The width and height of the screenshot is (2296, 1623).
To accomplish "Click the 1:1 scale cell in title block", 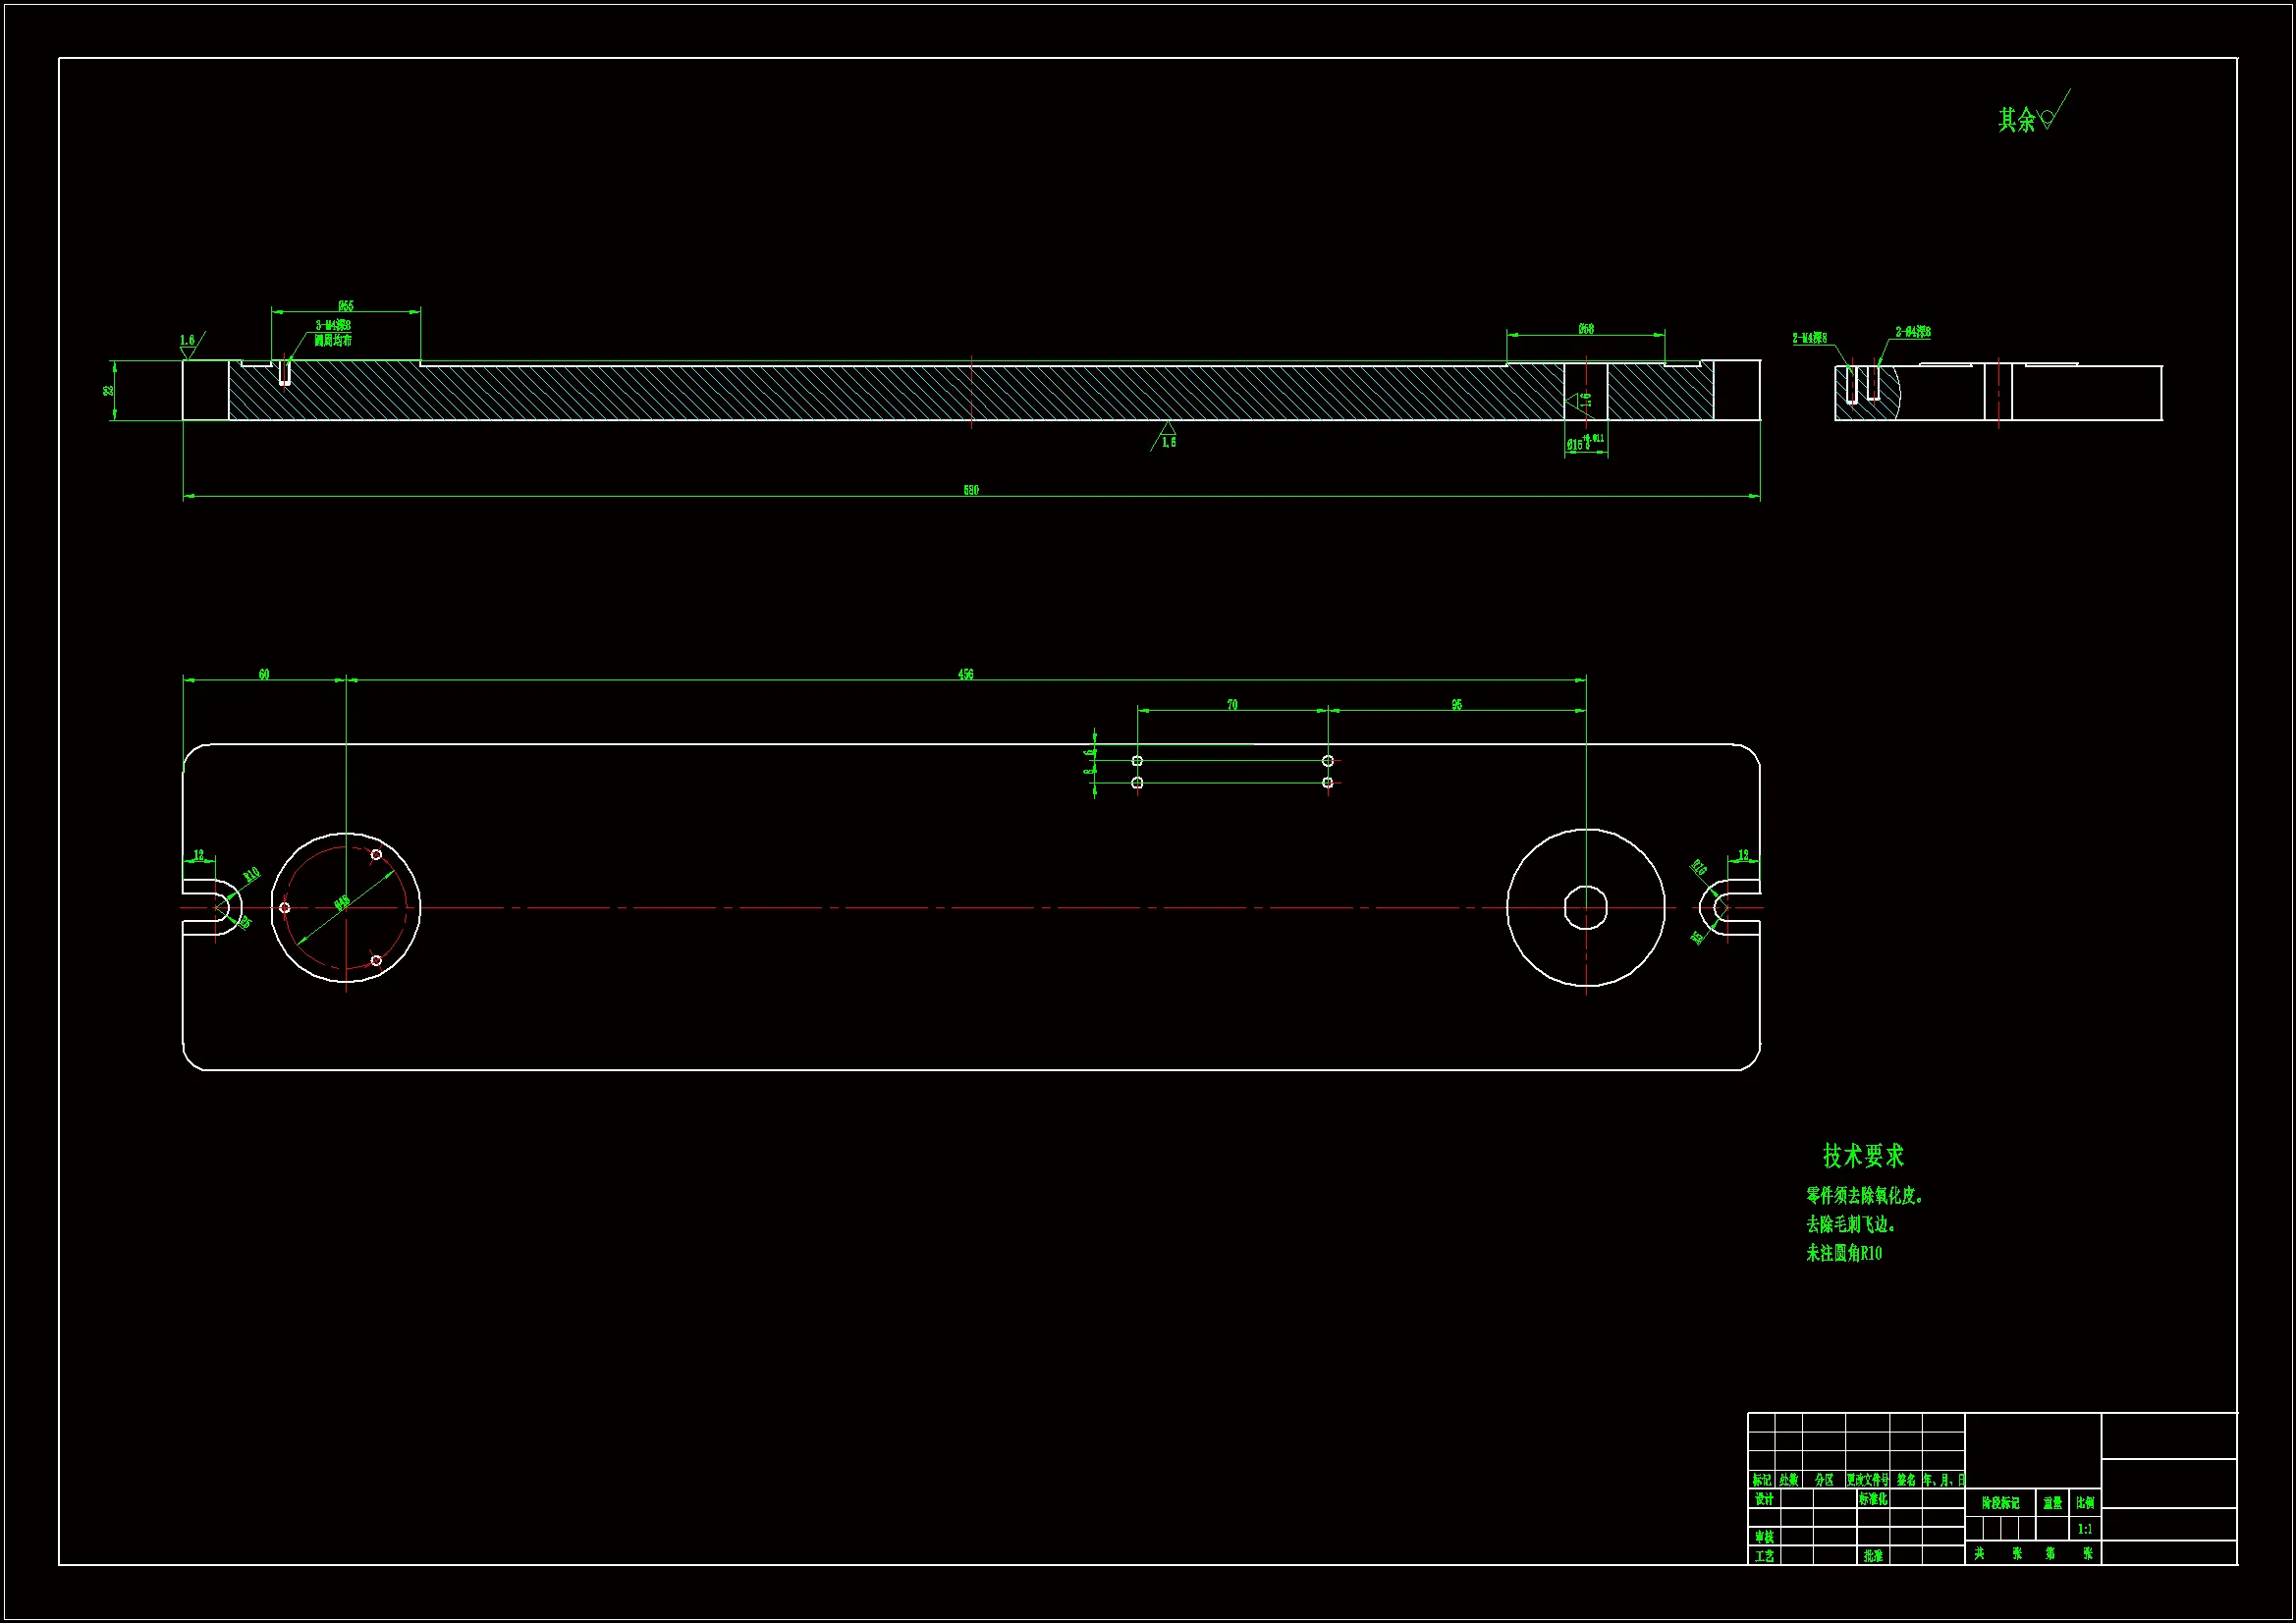I will (x=2085, y=1529).
